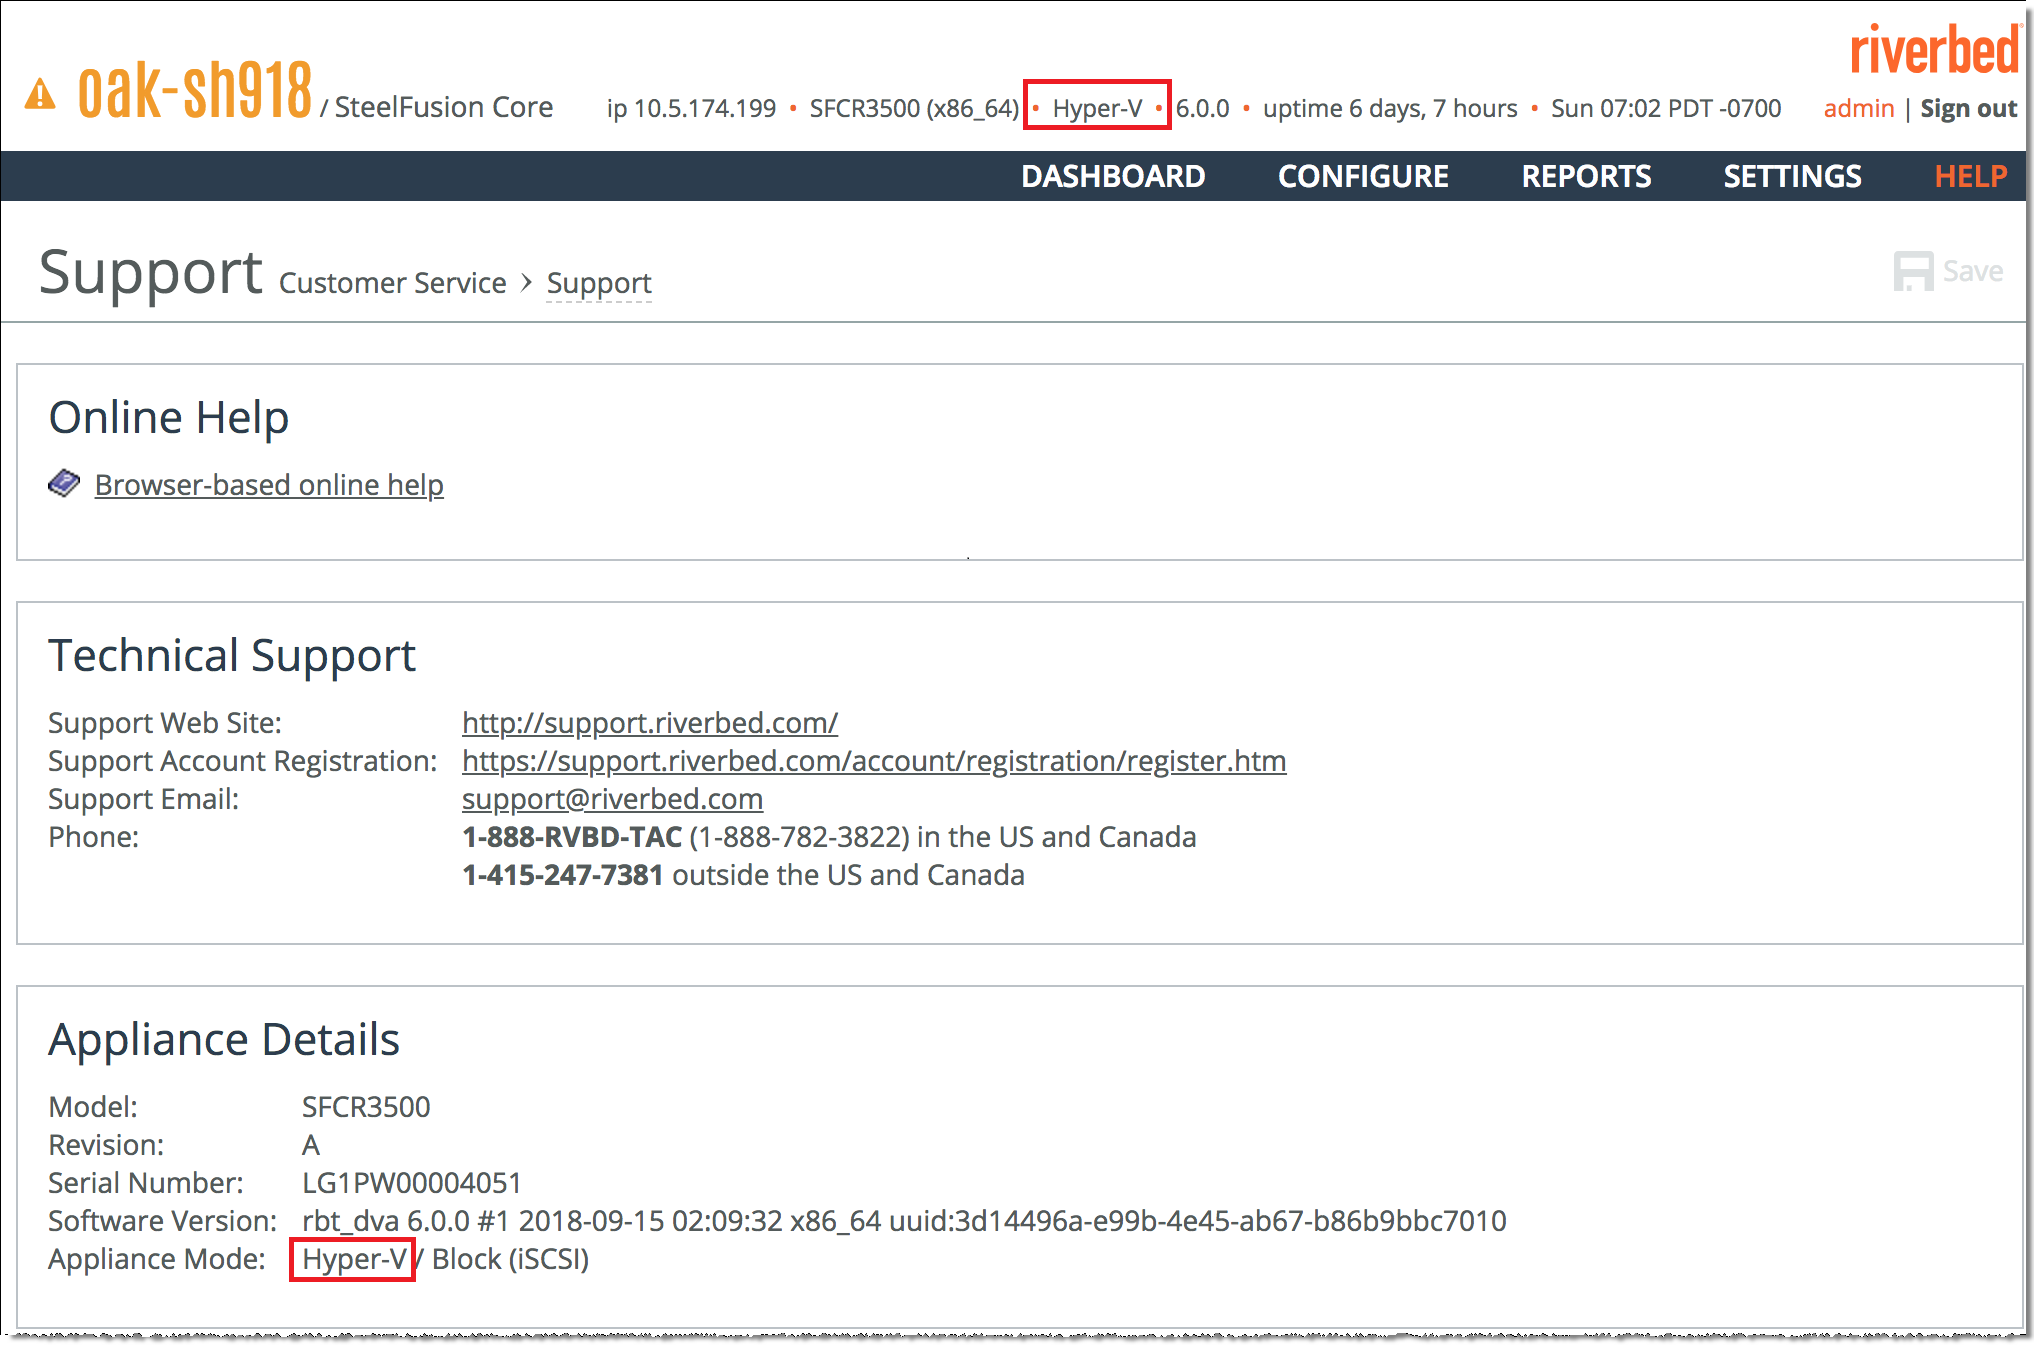This screenshot has width=2034, height=1345.
Task: Click Hyper-V in Appliance Mode row
Action: (354, 1258)
